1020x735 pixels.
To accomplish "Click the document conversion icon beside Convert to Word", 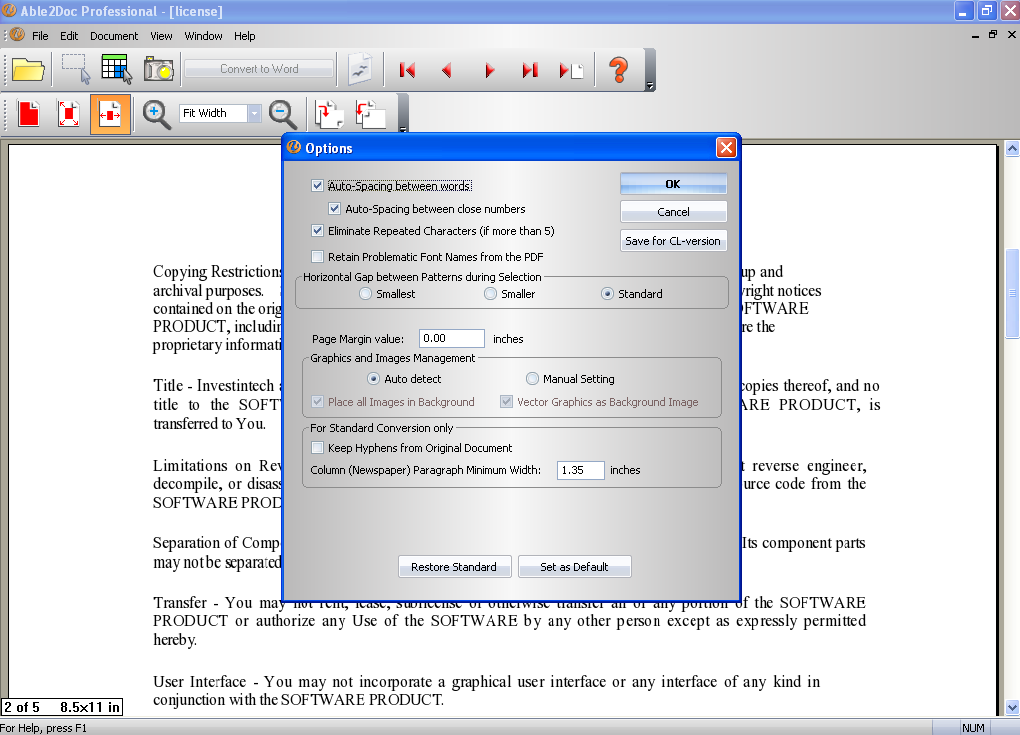I will (x=360, y=69).
